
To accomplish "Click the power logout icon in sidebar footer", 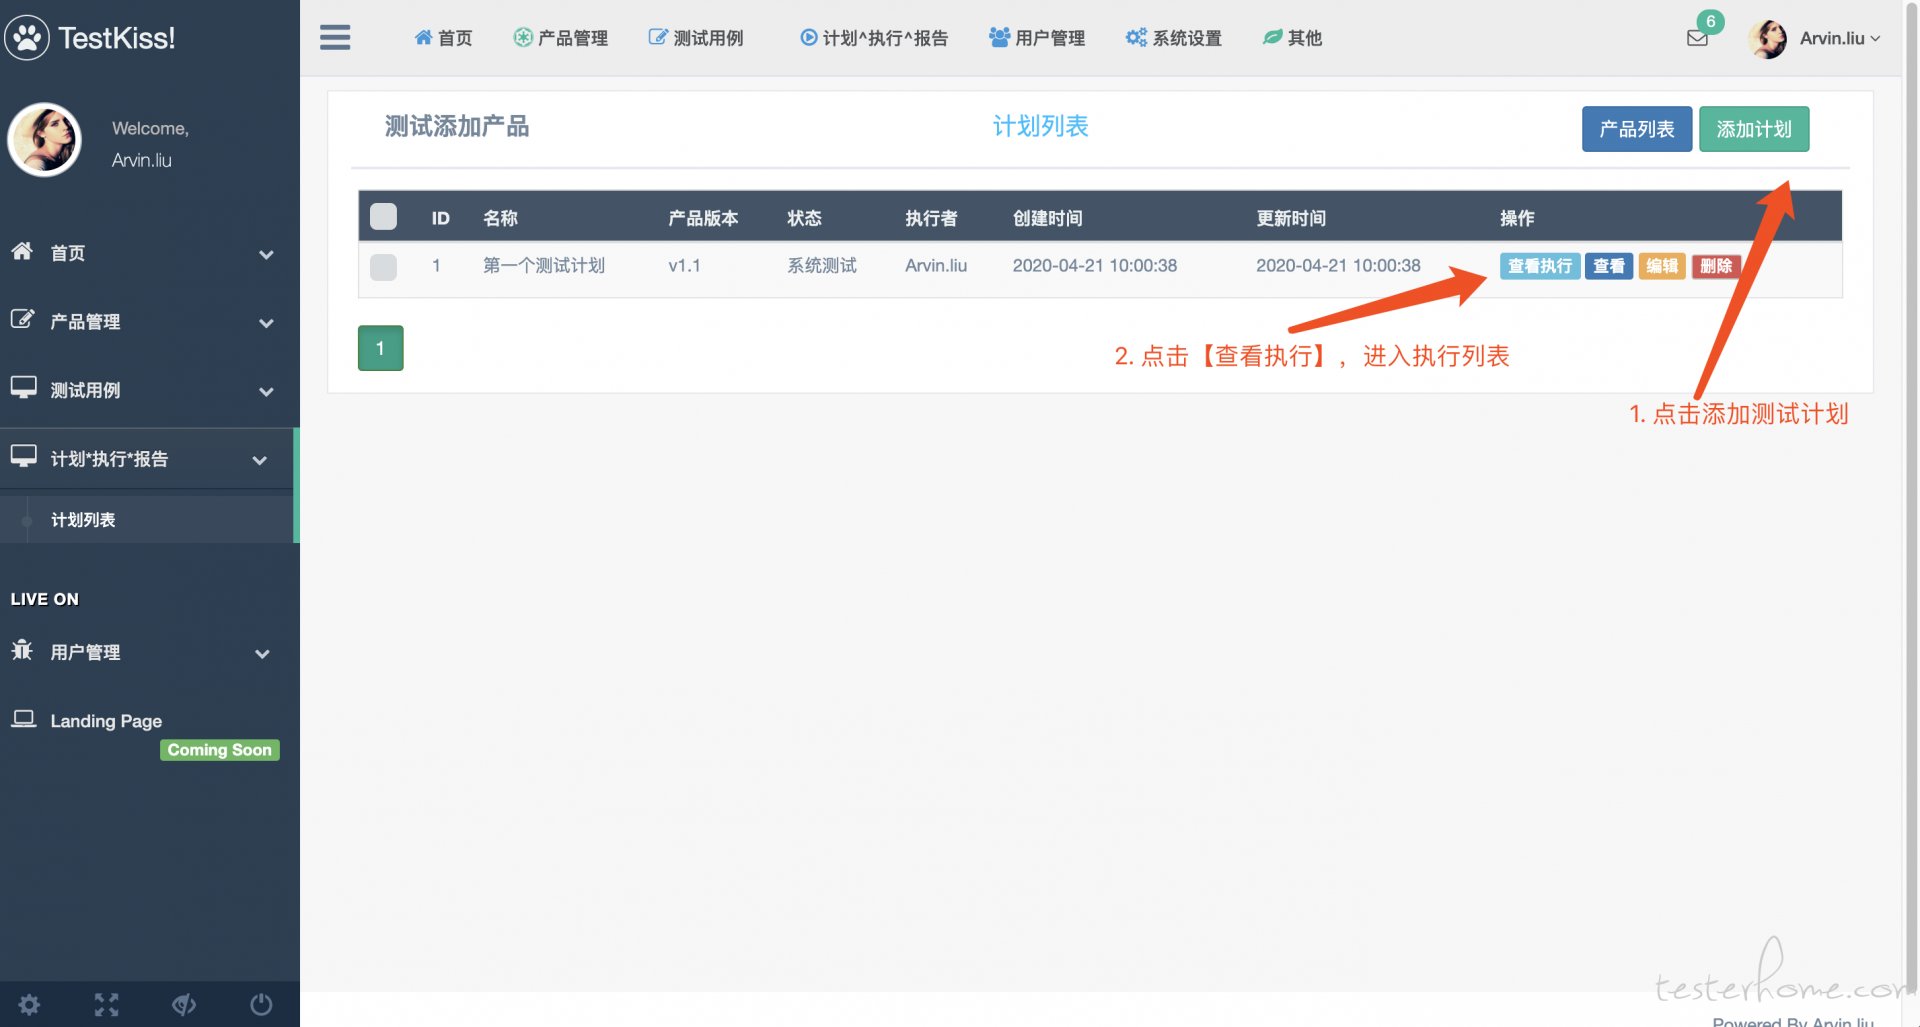I will [x=261, y=1005].
